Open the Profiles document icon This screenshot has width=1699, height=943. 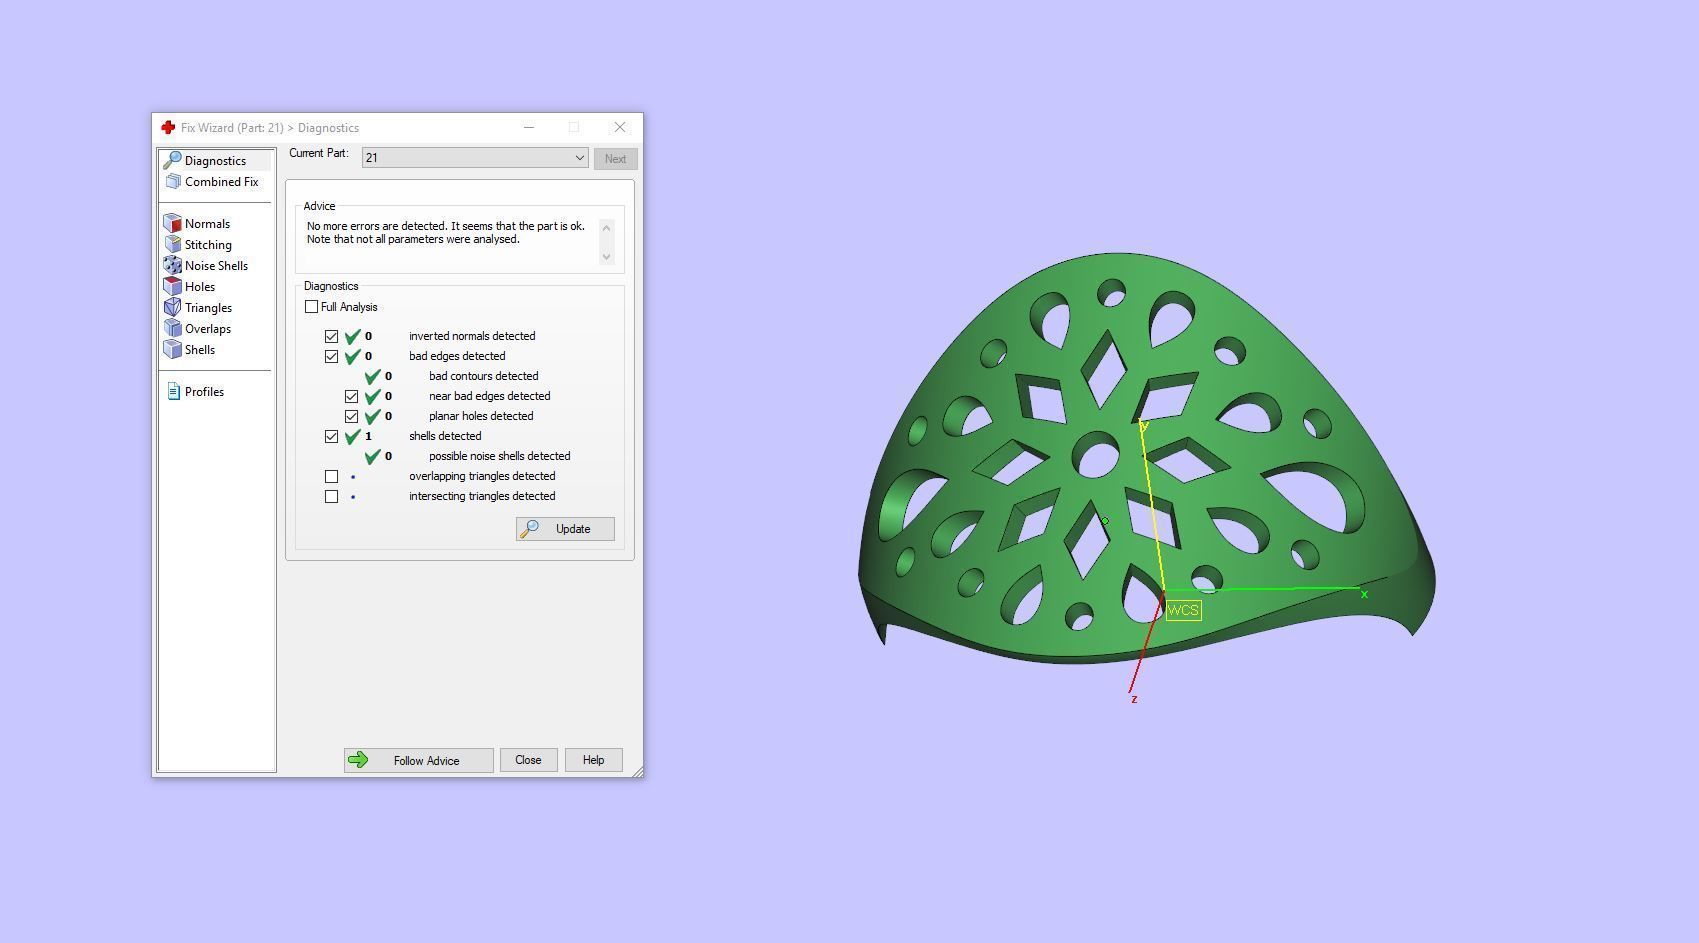(x=173, y=392)
